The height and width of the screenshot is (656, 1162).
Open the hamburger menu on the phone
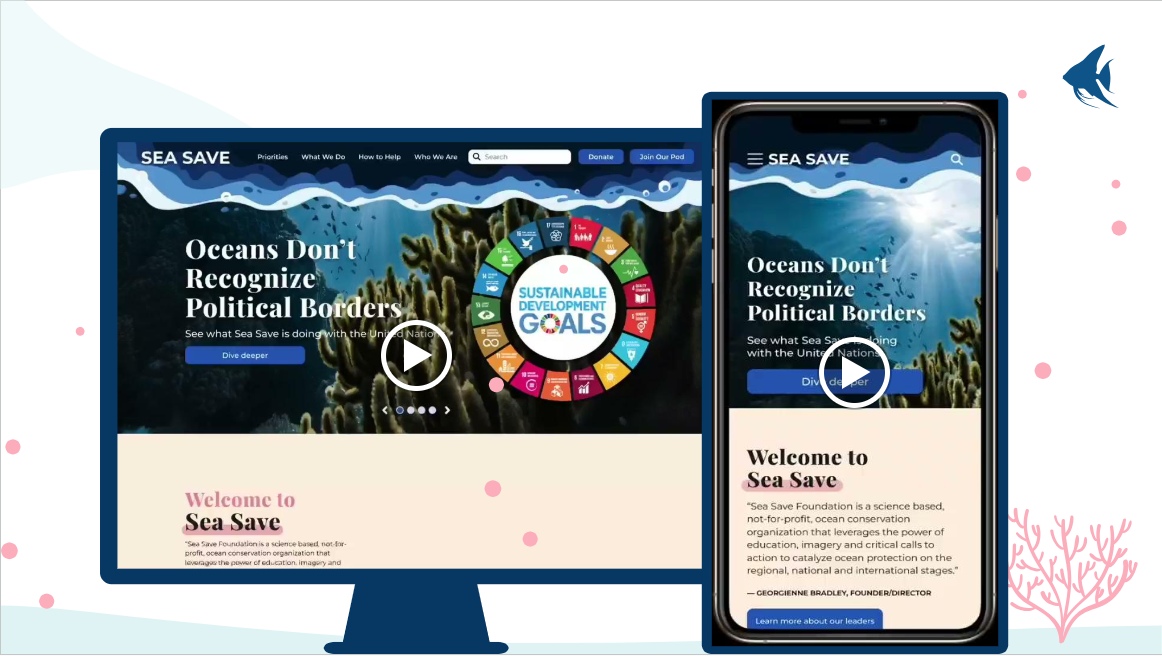coord(754,159)
